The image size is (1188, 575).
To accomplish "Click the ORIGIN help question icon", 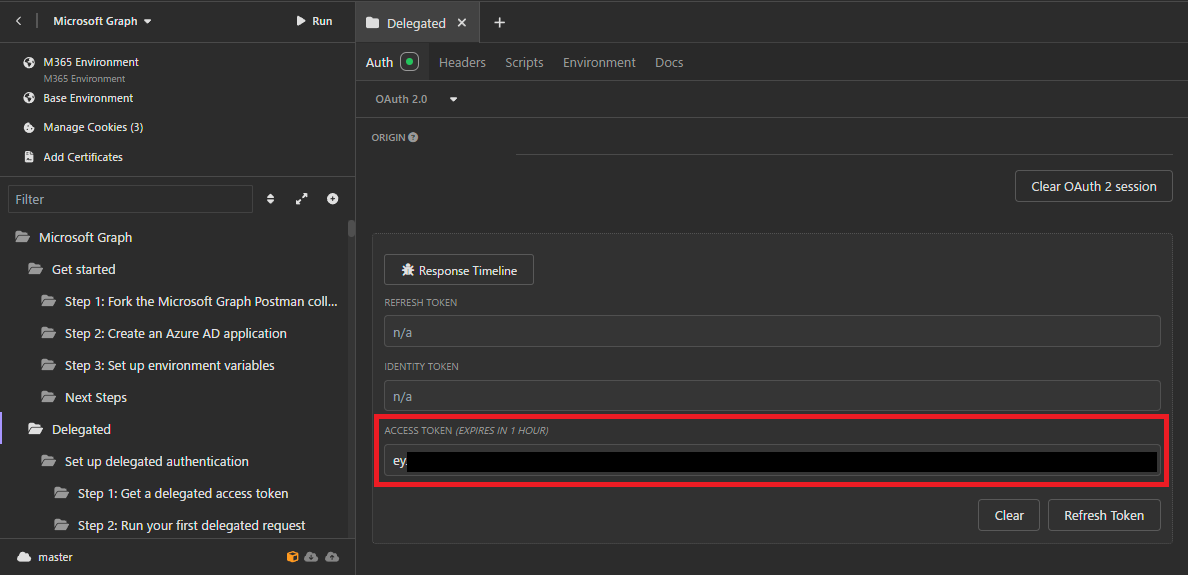I will tap(413, 137).
